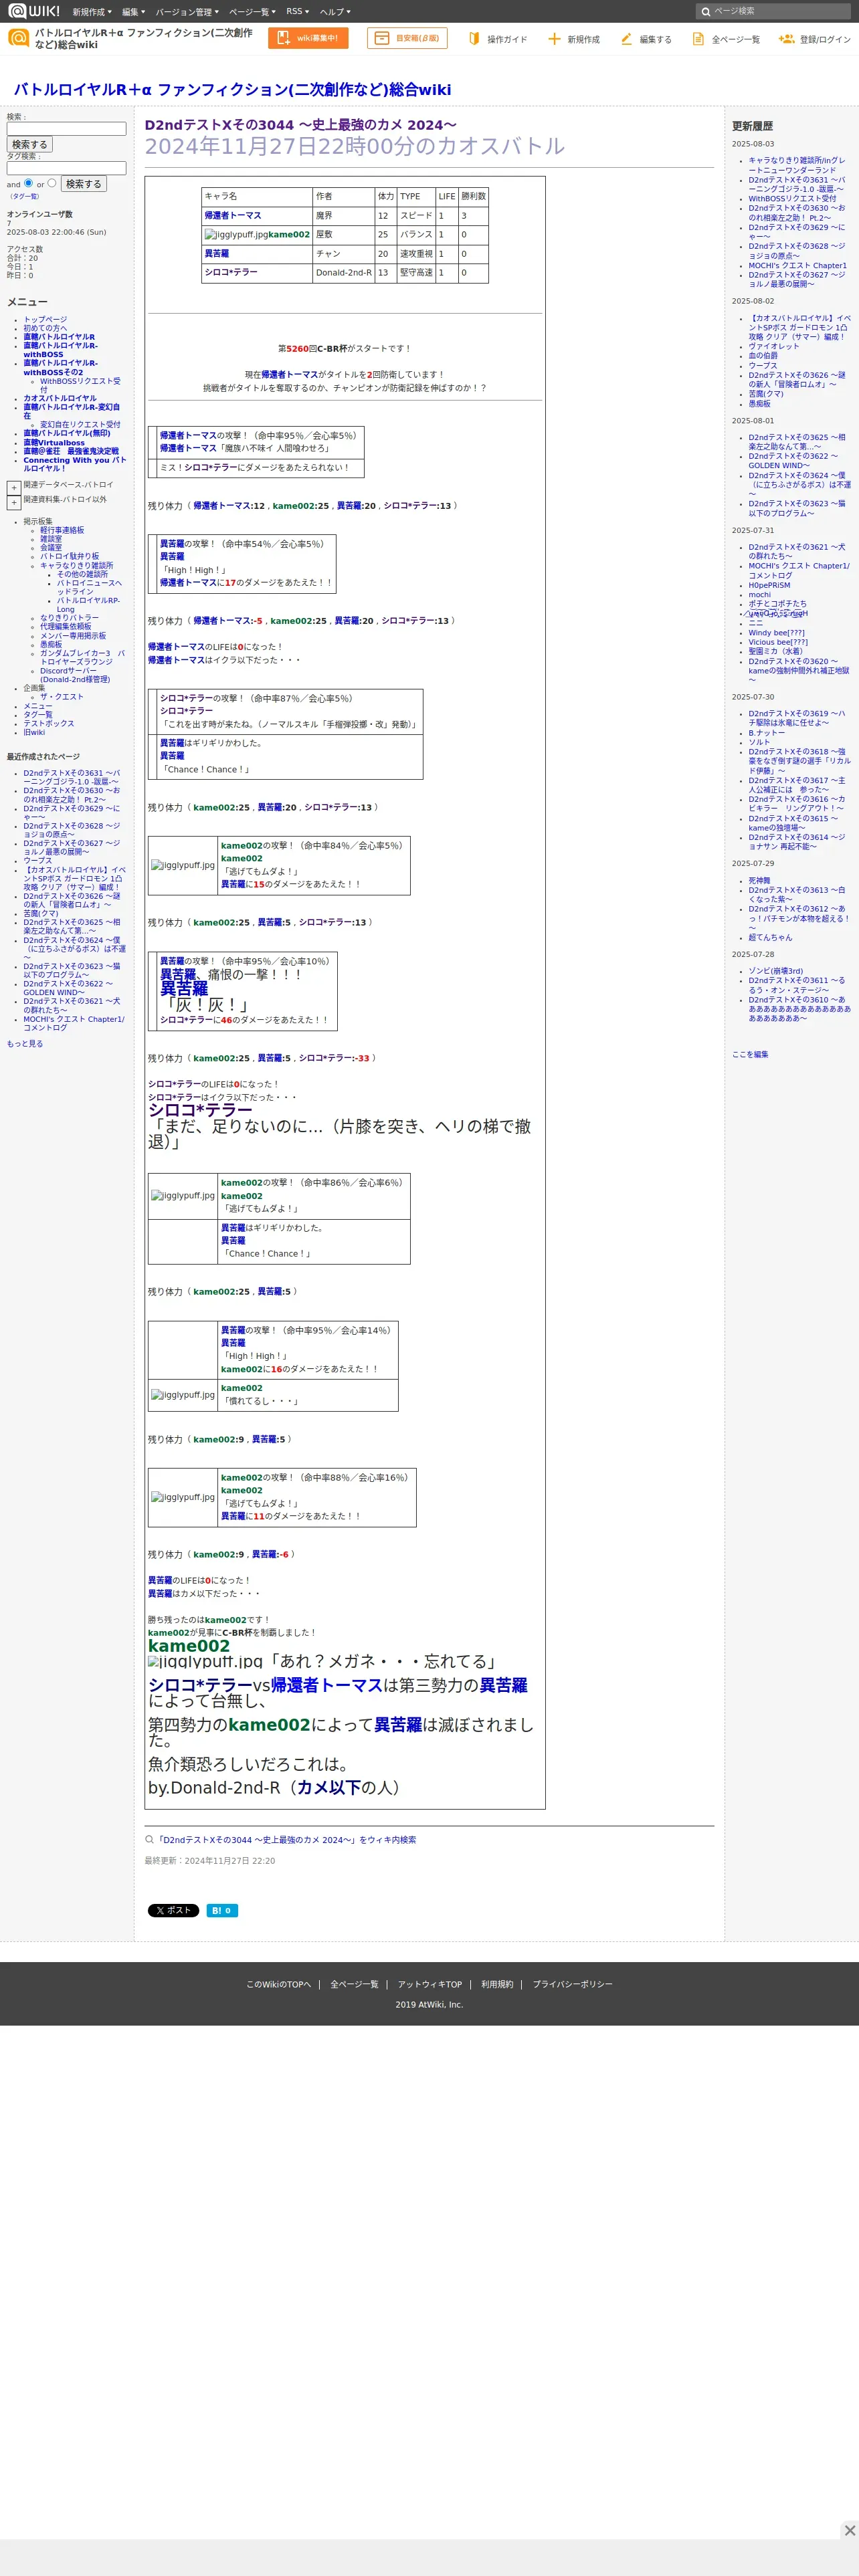Open the カオスバトルロイヤル menu link
The image size is (859, 2576).
(60, 398)
